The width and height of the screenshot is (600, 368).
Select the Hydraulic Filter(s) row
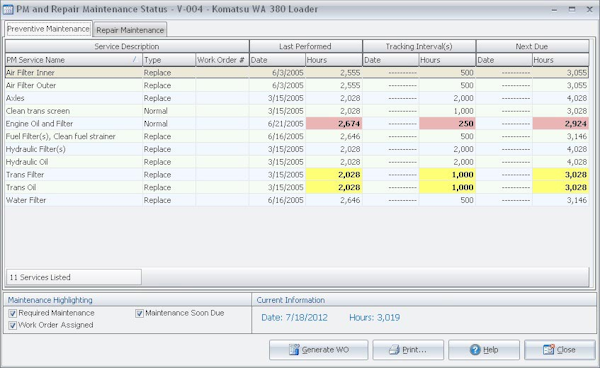pyautogui.click(x=297, y=149)
